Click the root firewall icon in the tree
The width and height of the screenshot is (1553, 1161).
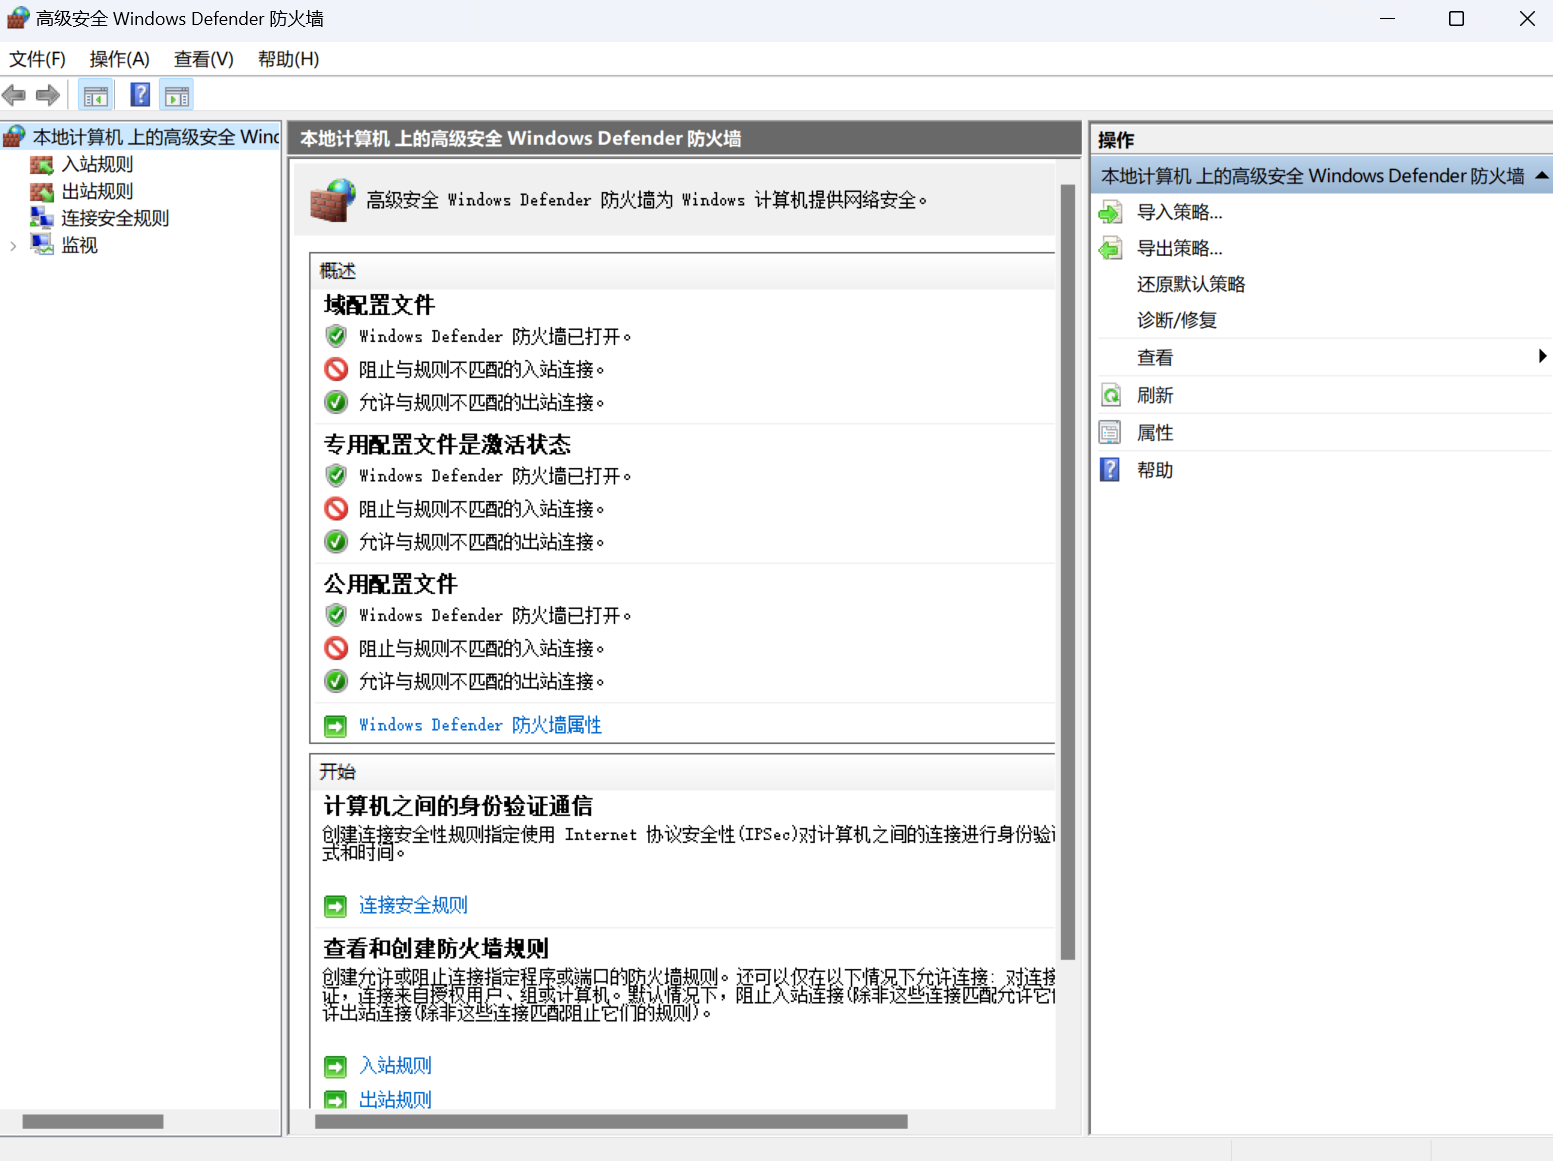[x=14, y=137]
